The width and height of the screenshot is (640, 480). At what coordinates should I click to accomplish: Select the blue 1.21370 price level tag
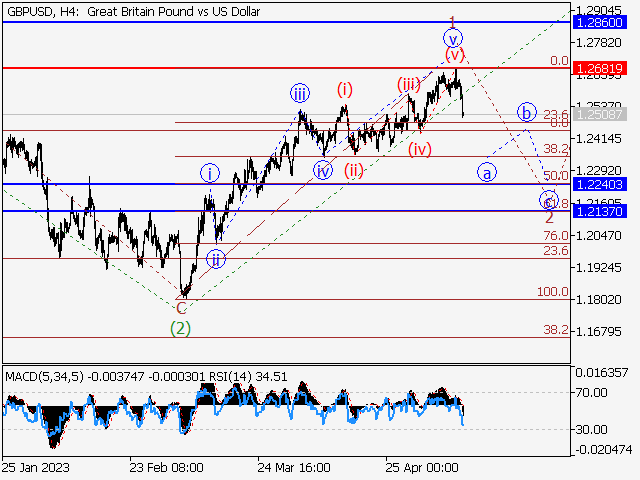click(599, 211)
